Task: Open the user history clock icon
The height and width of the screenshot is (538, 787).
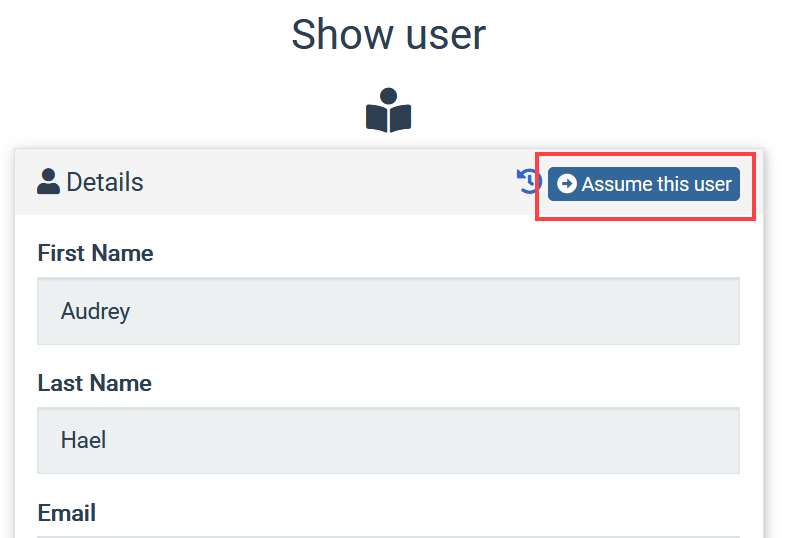Action: 529,181
